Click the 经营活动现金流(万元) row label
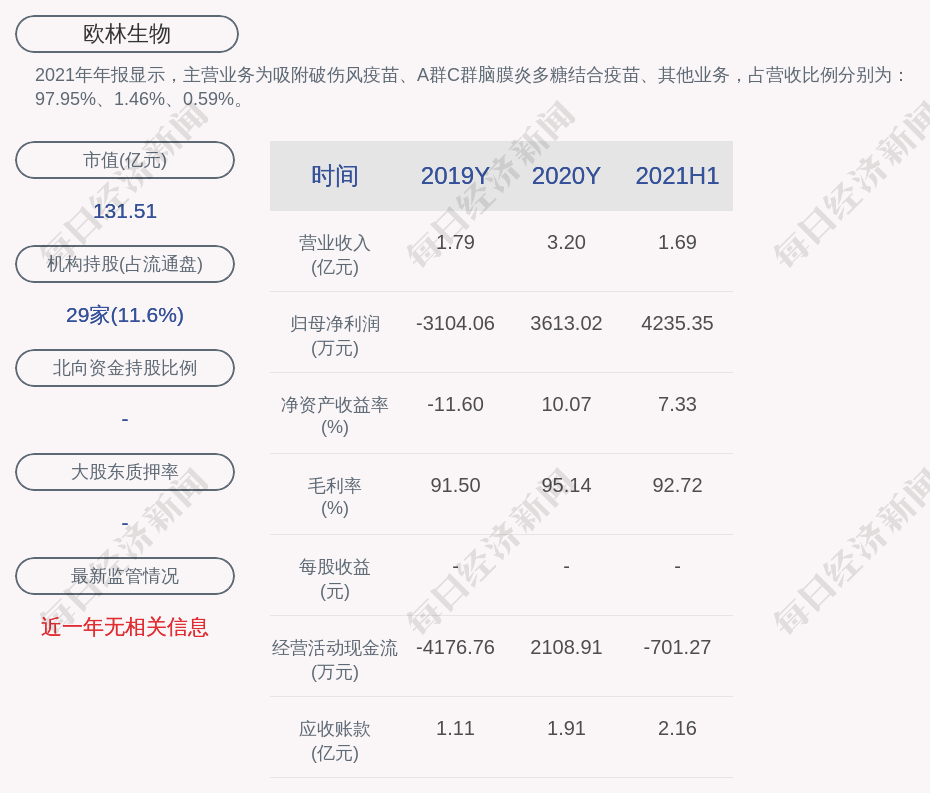Image resolution: width=930 pixels, height=793 pixels. coord(335,660)
